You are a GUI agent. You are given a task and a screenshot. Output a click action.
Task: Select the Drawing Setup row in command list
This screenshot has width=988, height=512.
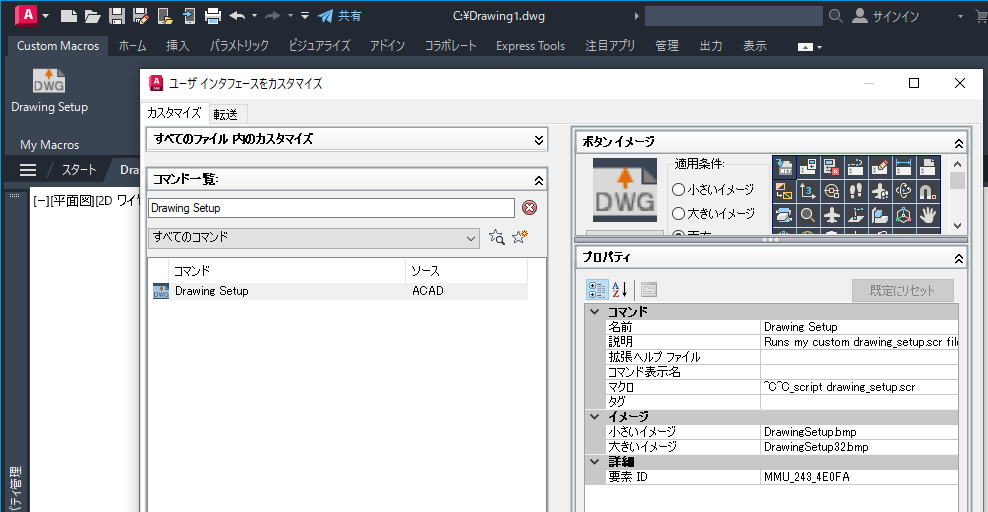(339, 291)
